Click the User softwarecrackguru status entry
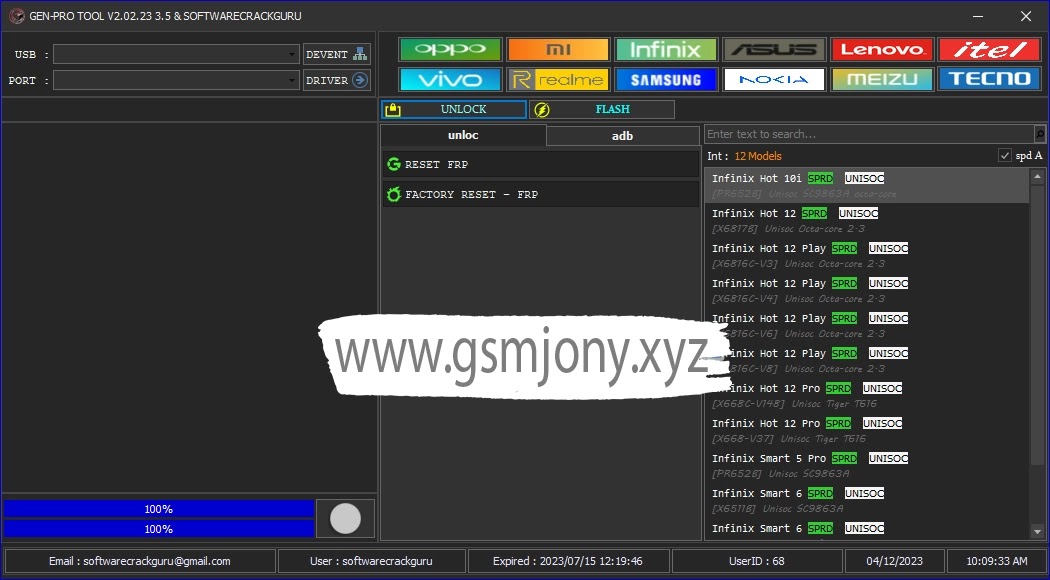 coord(371,561)
